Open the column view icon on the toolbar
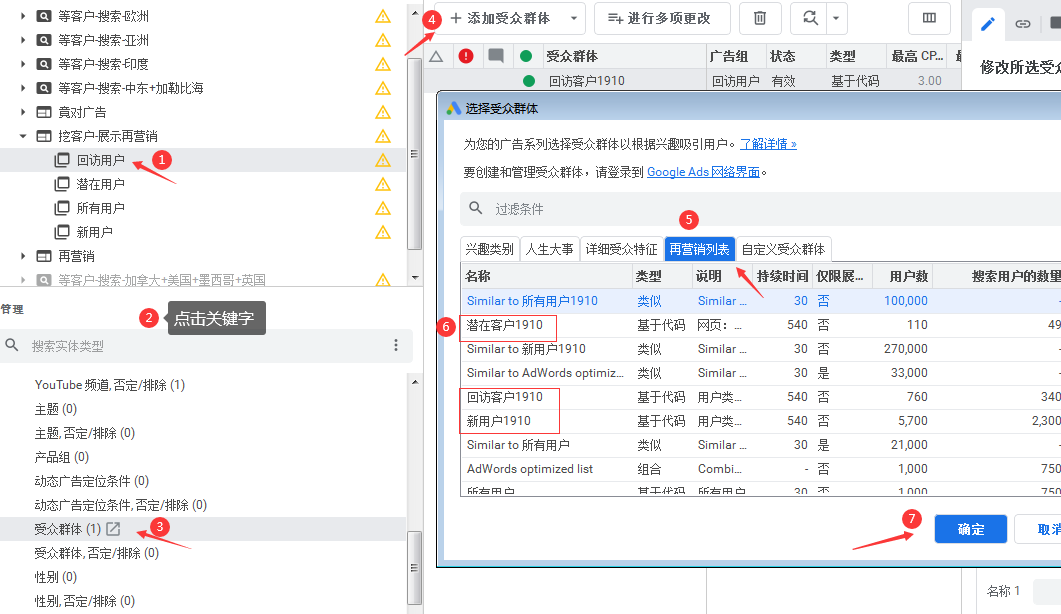This screenshot has width=1061, height=614. click(929, 18)
